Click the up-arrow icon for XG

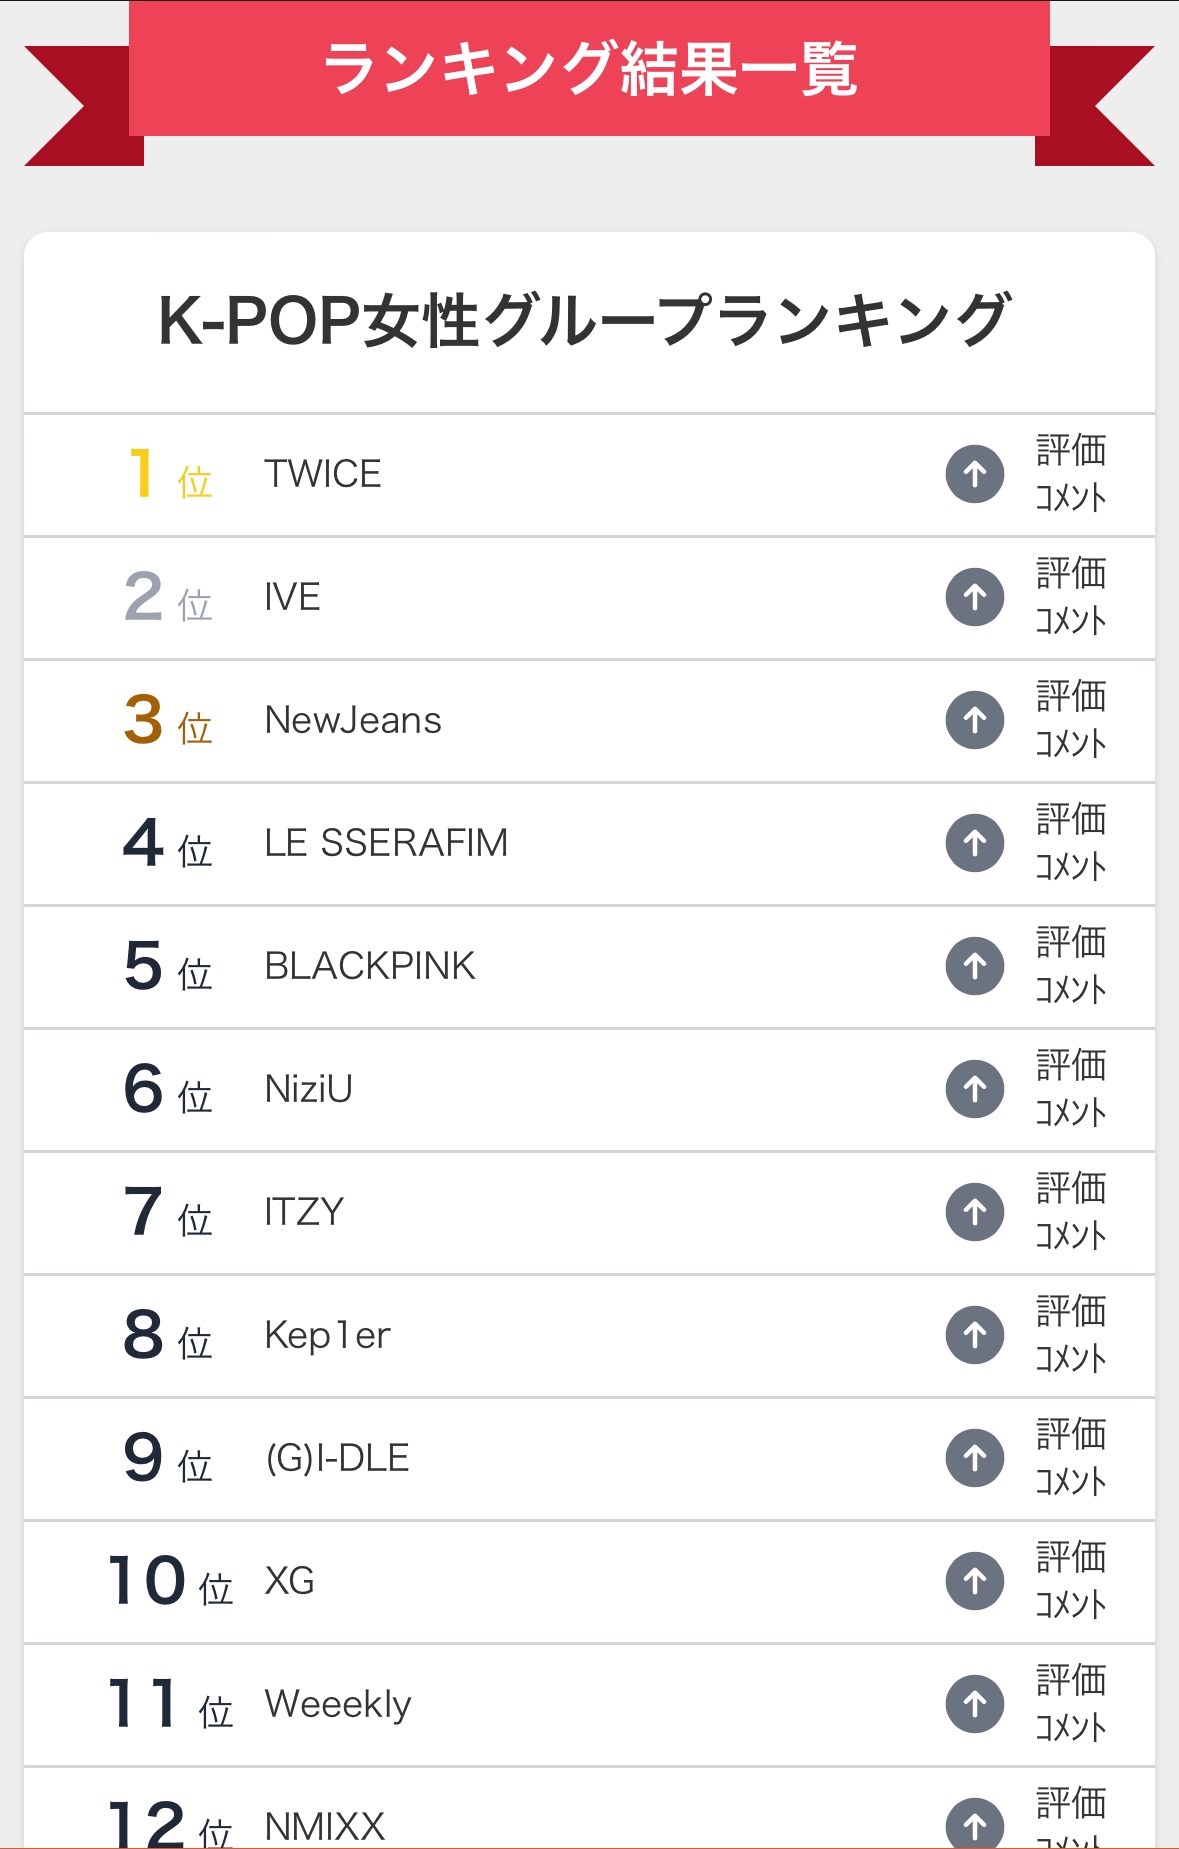[x=975, y=1581]
